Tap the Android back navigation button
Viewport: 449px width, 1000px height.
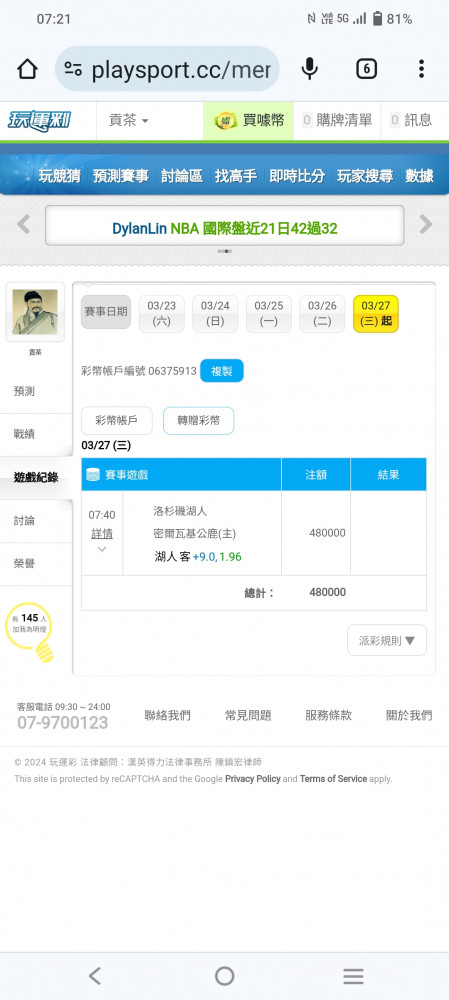95,976
